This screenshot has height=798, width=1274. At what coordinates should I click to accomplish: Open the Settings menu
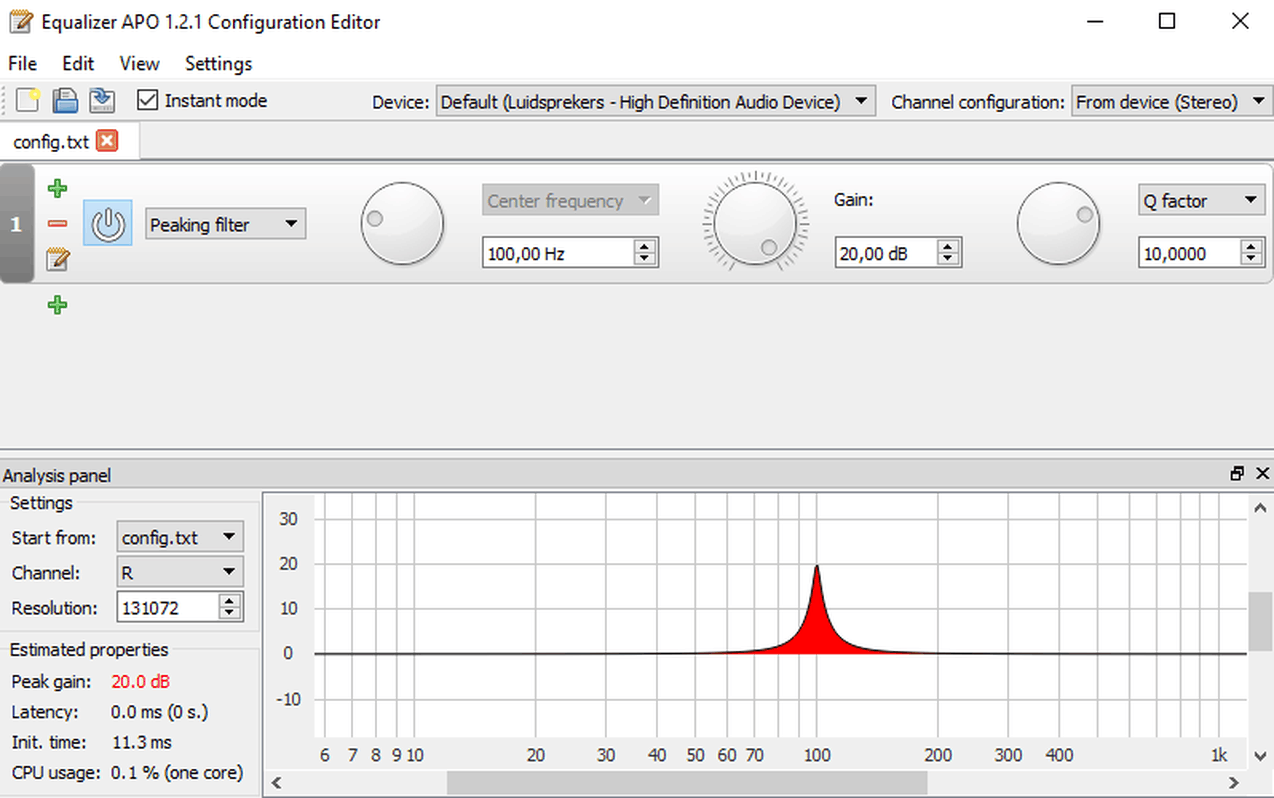coord(218,63)
